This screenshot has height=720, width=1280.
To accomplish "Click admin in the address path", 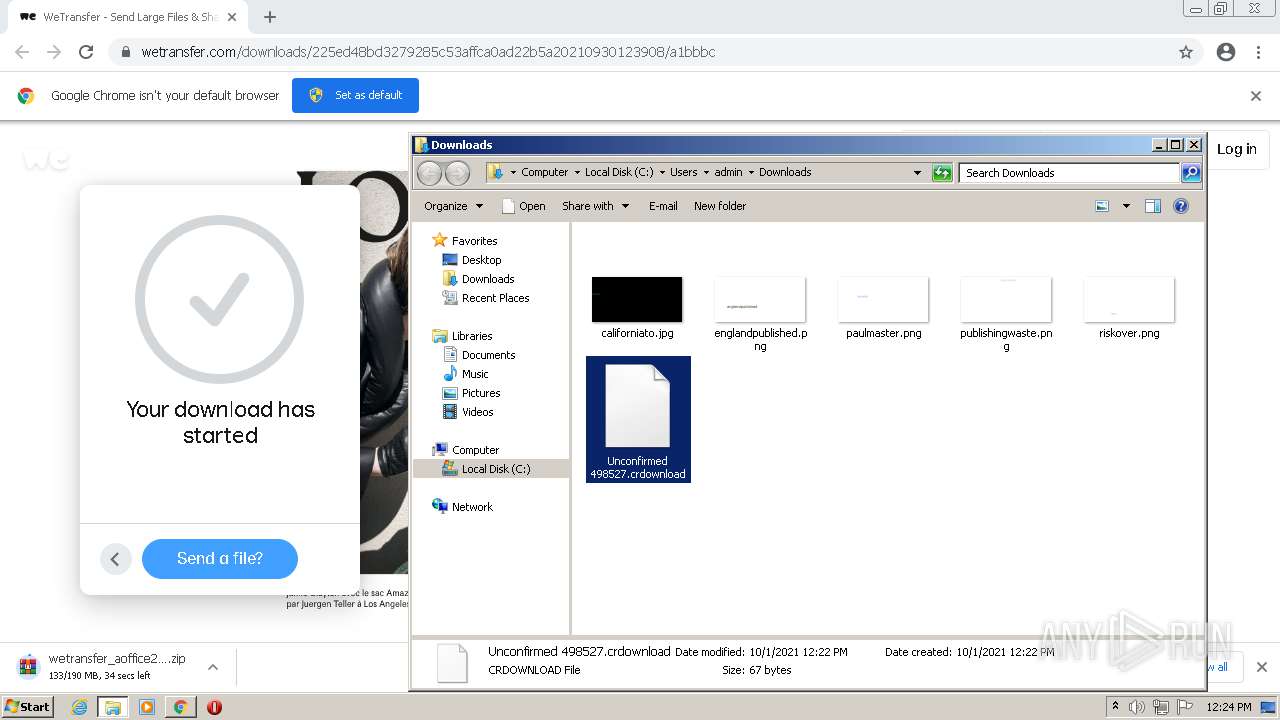I will (728, 172).
